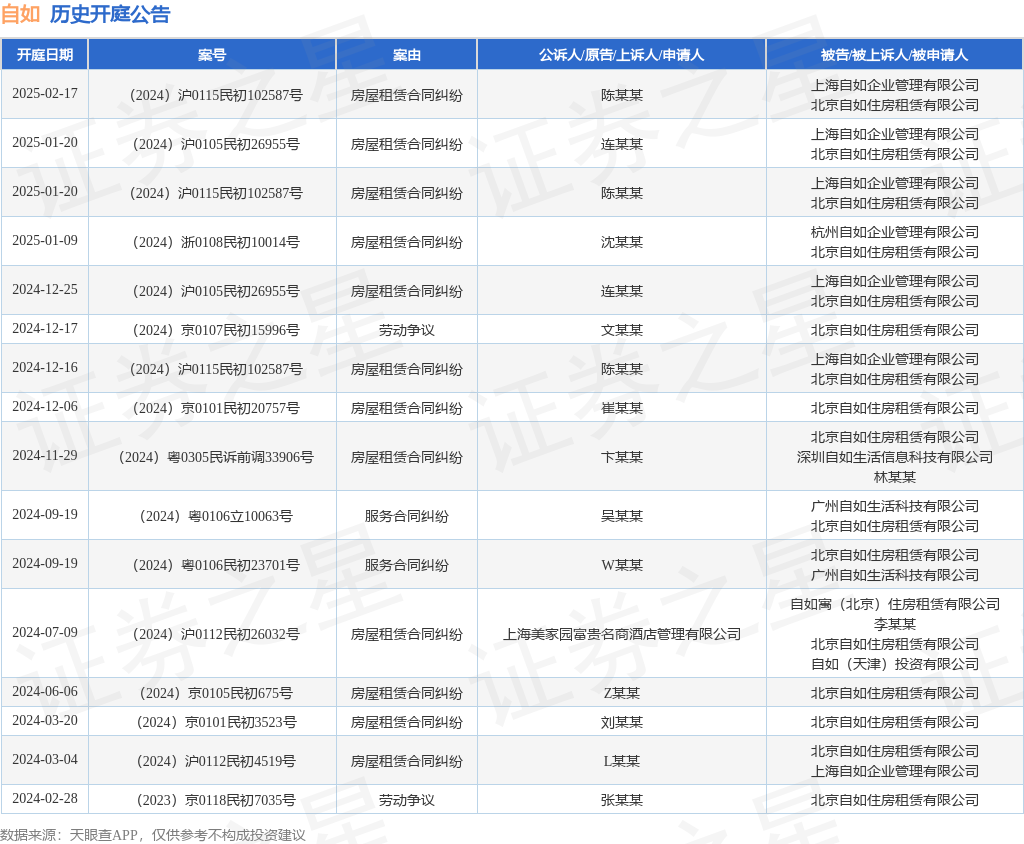Click 服务合同纠纷 in the W某某 row
The width and height of the screenshot is (1024, 844).
click(x=407, y=565)
